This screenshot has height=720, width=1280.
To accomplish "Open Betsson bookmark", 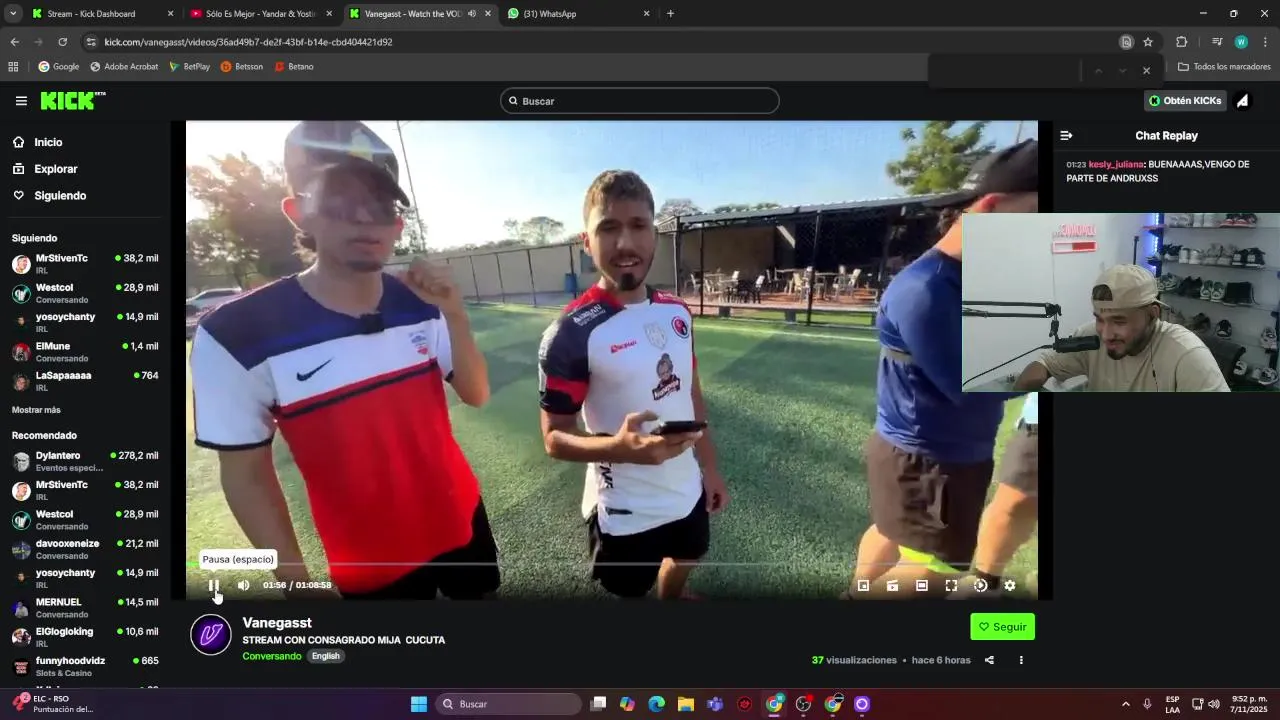I will coord(241,67).
